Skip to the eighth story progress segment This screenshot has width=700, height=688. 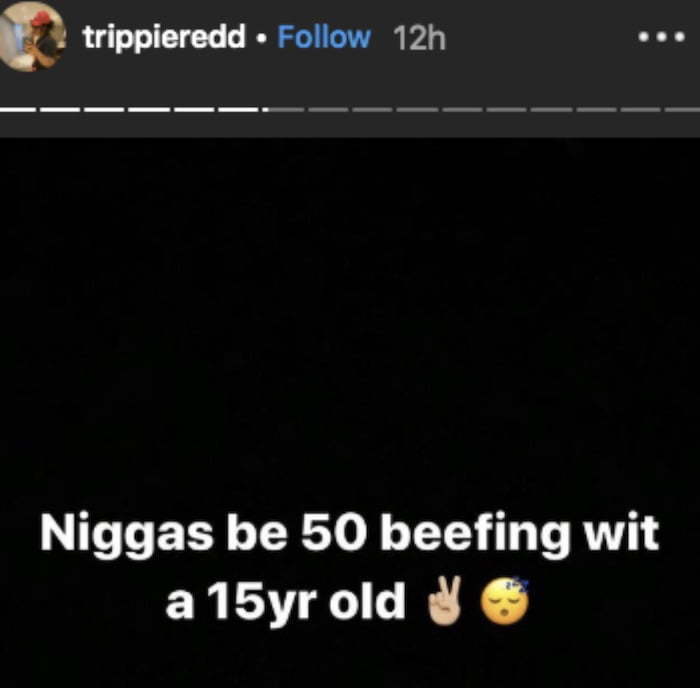click(x=328, y=109)
